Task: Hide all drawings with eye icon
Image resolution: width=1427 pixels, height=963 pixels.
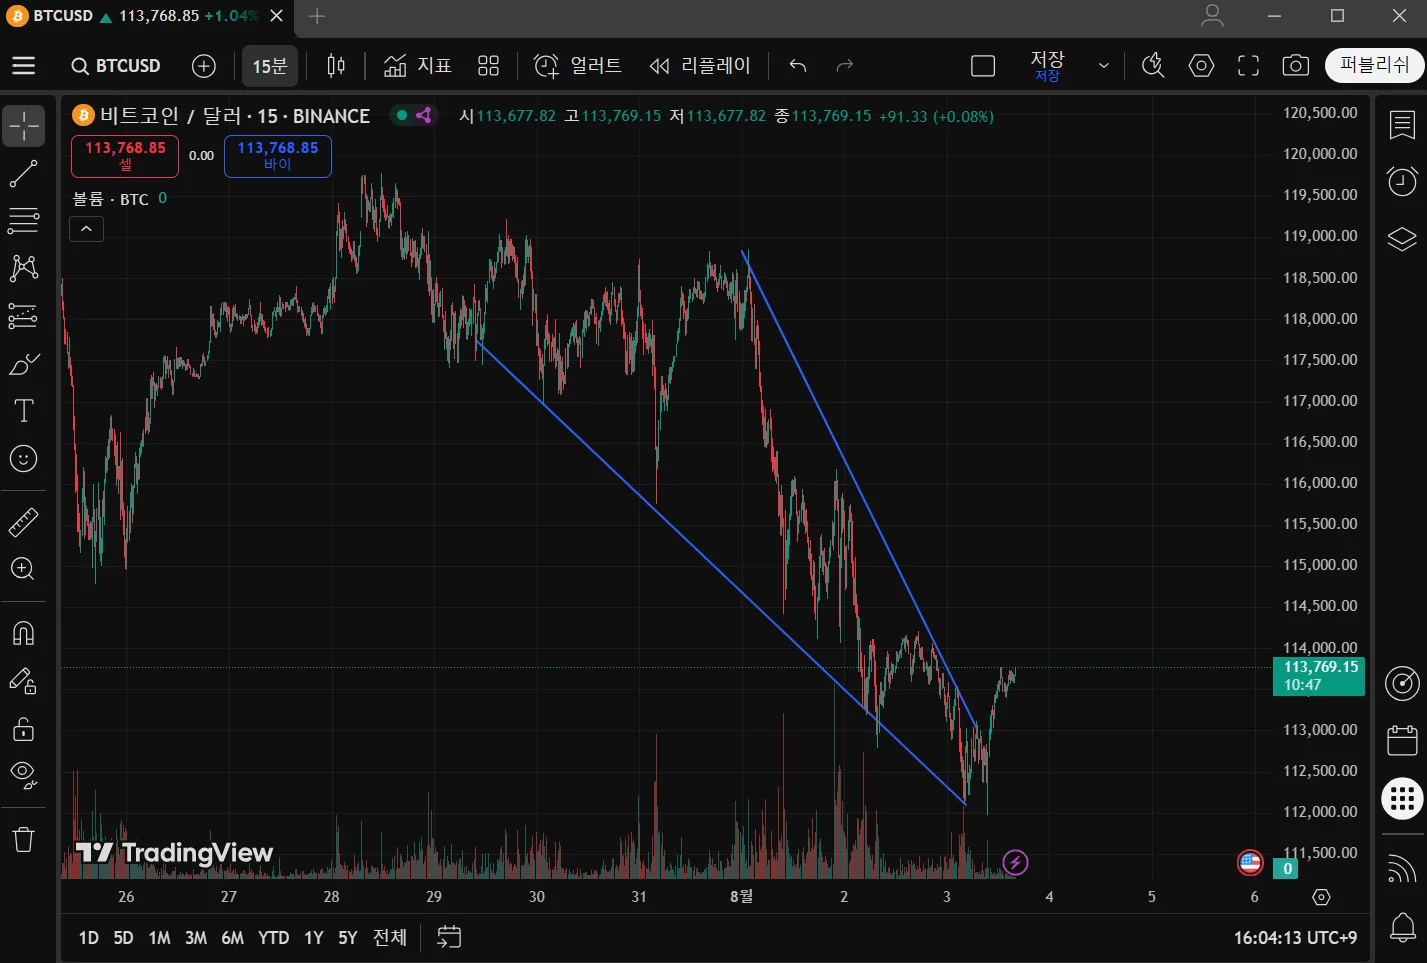Action: pyautogui.click(x=23, y=774)
